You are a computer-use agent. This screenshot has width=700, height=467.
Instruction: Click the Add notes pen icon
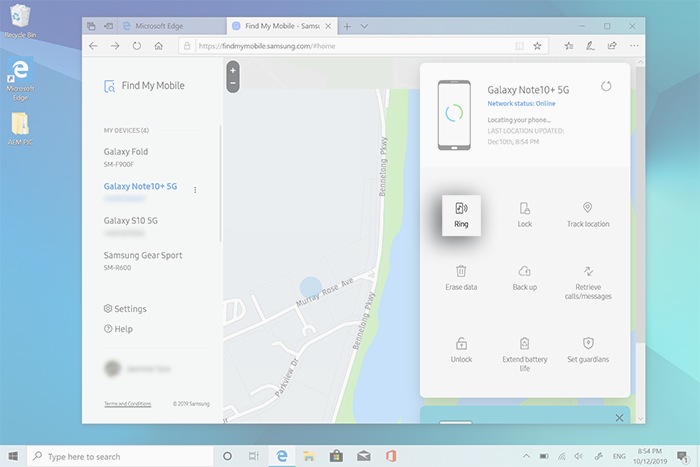(590, 46)
